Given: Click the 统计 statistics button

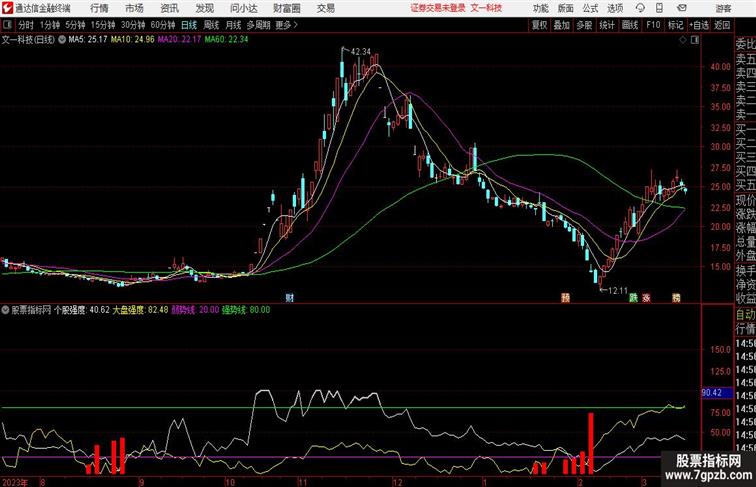Looking at the screenshot, I should click(x=607, y=25).
